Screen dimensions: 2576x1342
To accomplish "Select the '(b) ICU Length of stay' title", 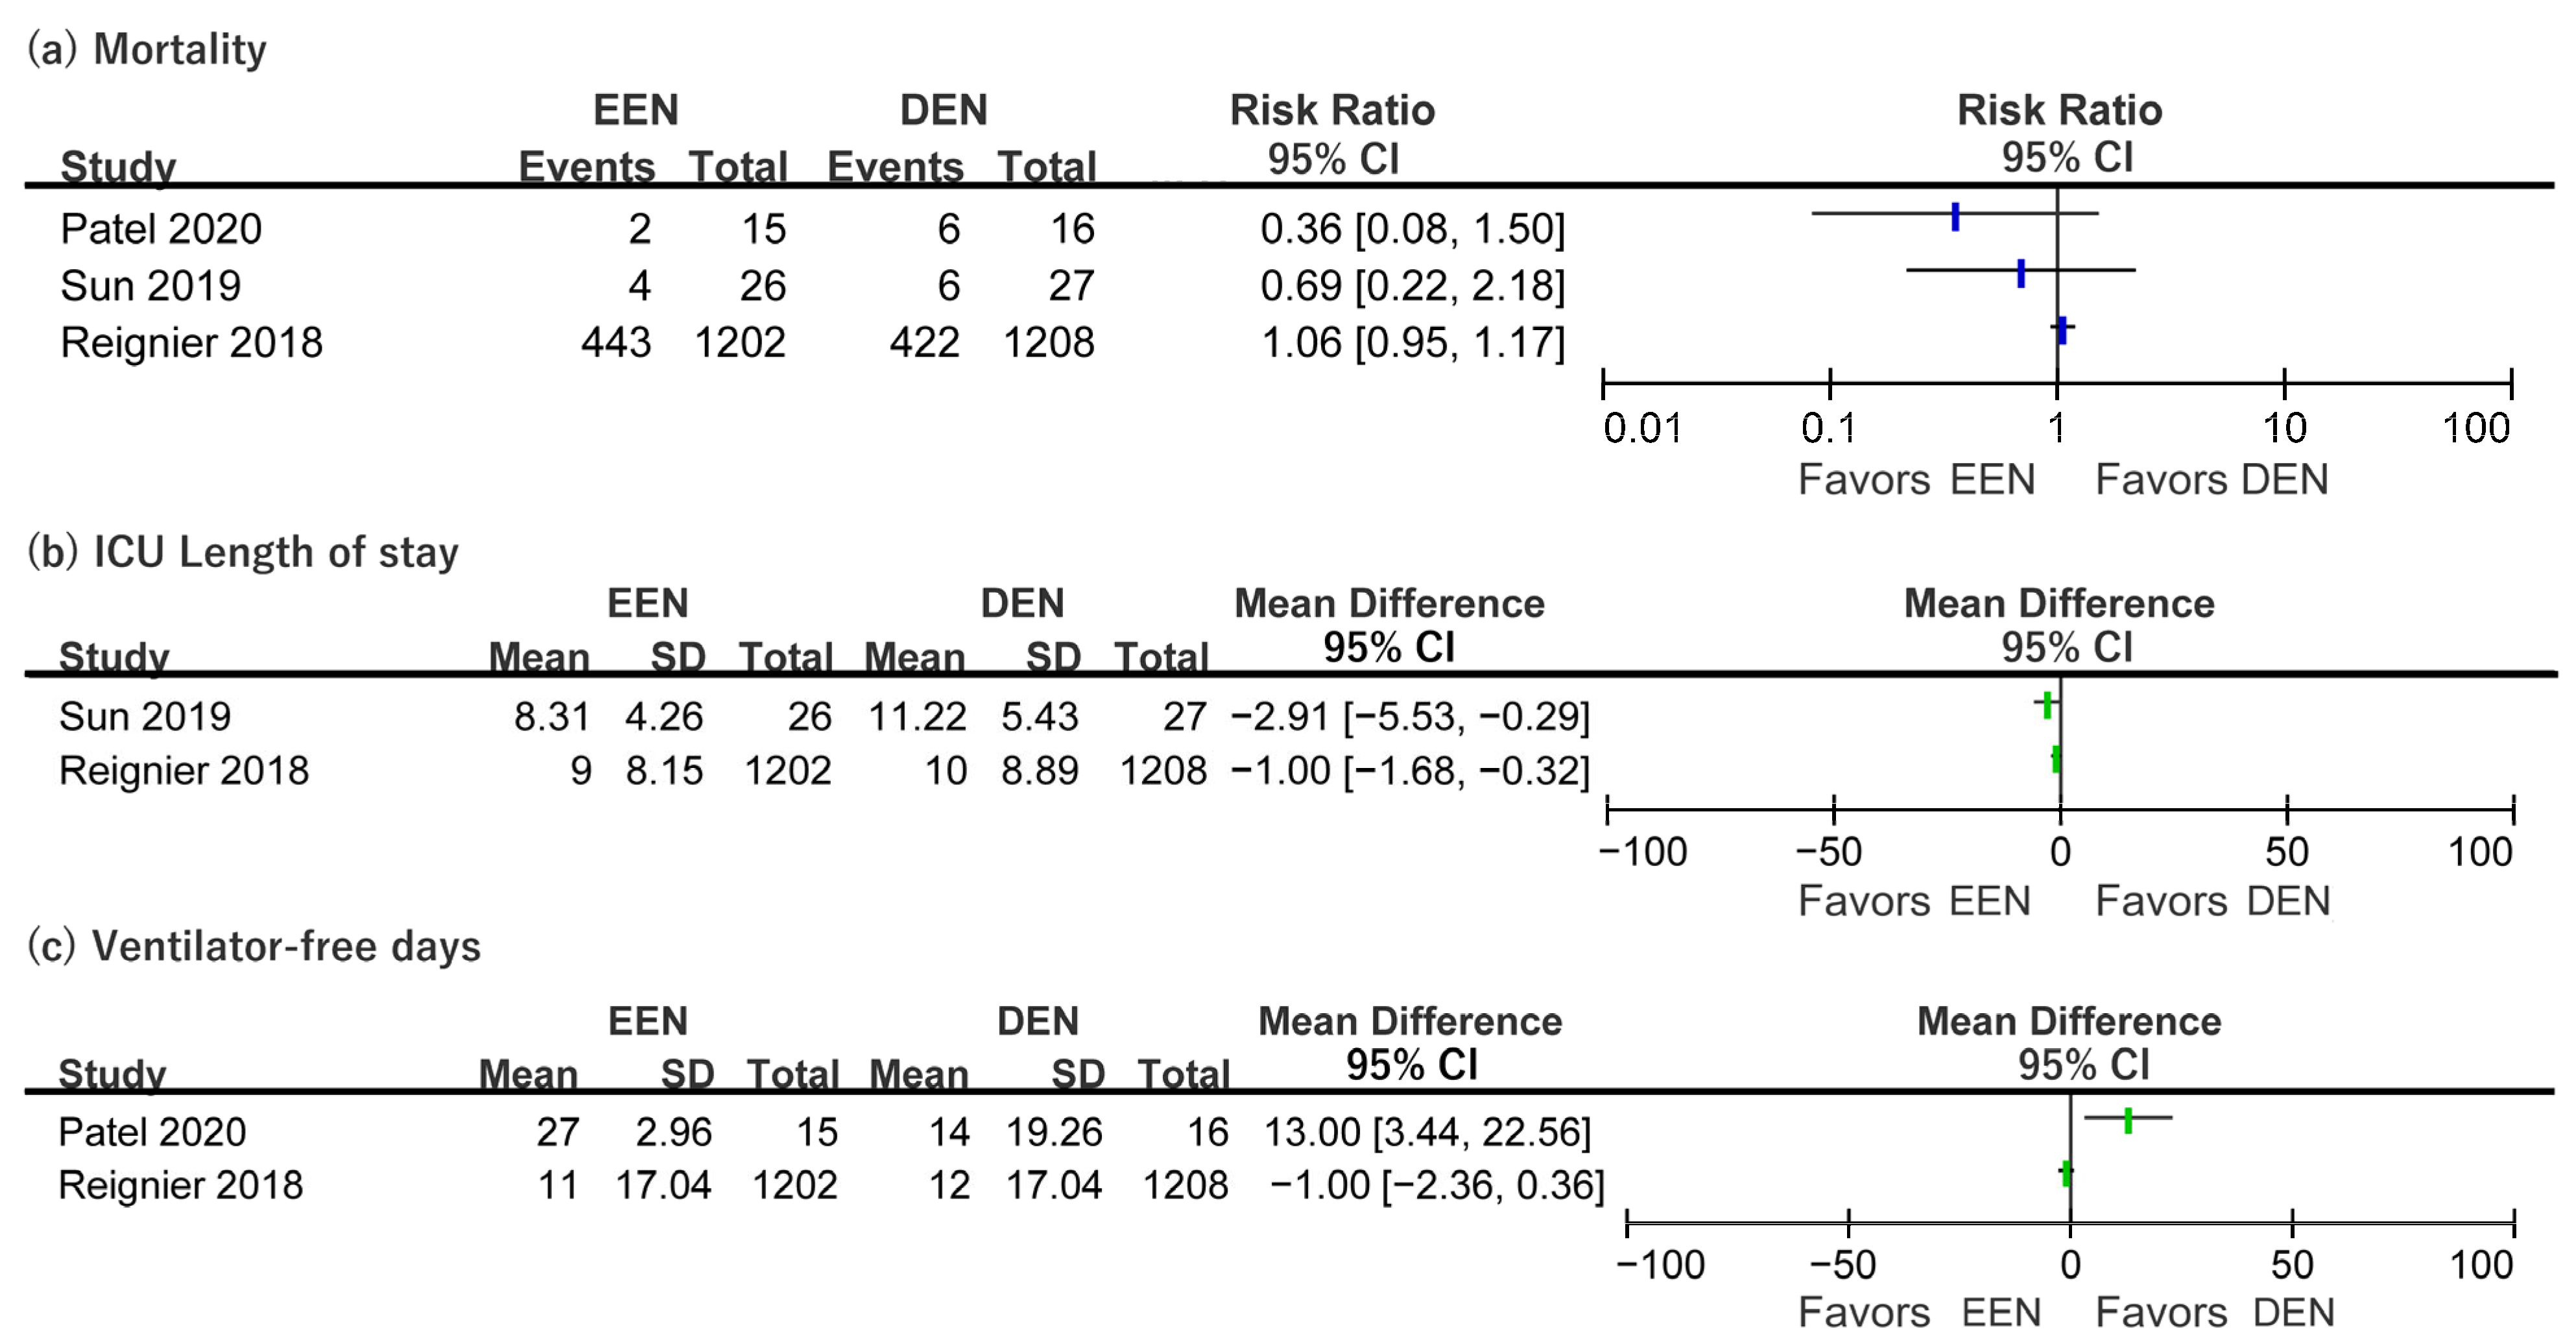I will [243, 552].
